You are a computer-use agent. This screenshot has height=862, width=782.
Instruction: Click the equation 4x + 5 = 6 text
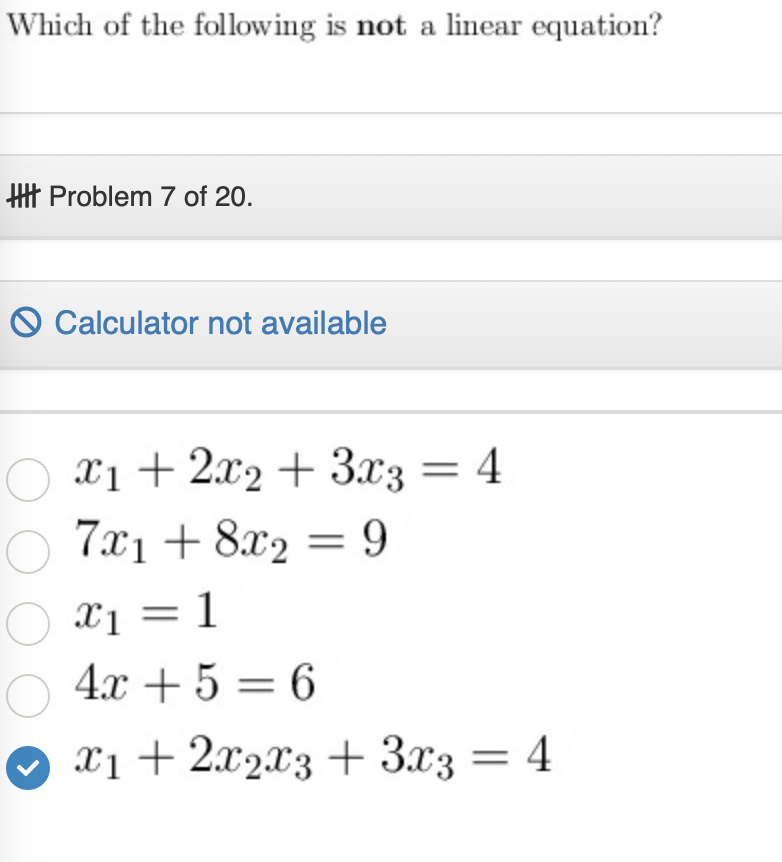[x=195, y=685]
